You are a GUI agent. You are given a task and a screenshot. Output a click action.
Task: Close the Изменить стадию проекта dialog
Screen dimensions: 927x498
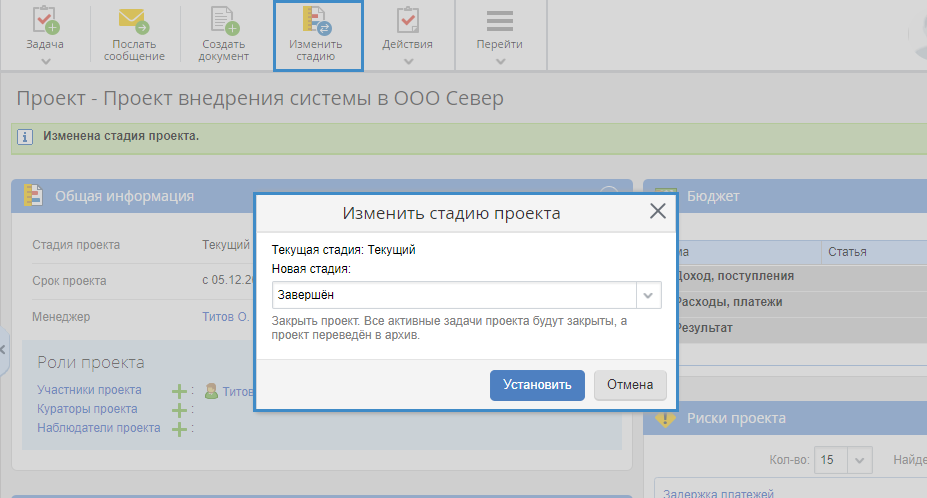point(657,211)
